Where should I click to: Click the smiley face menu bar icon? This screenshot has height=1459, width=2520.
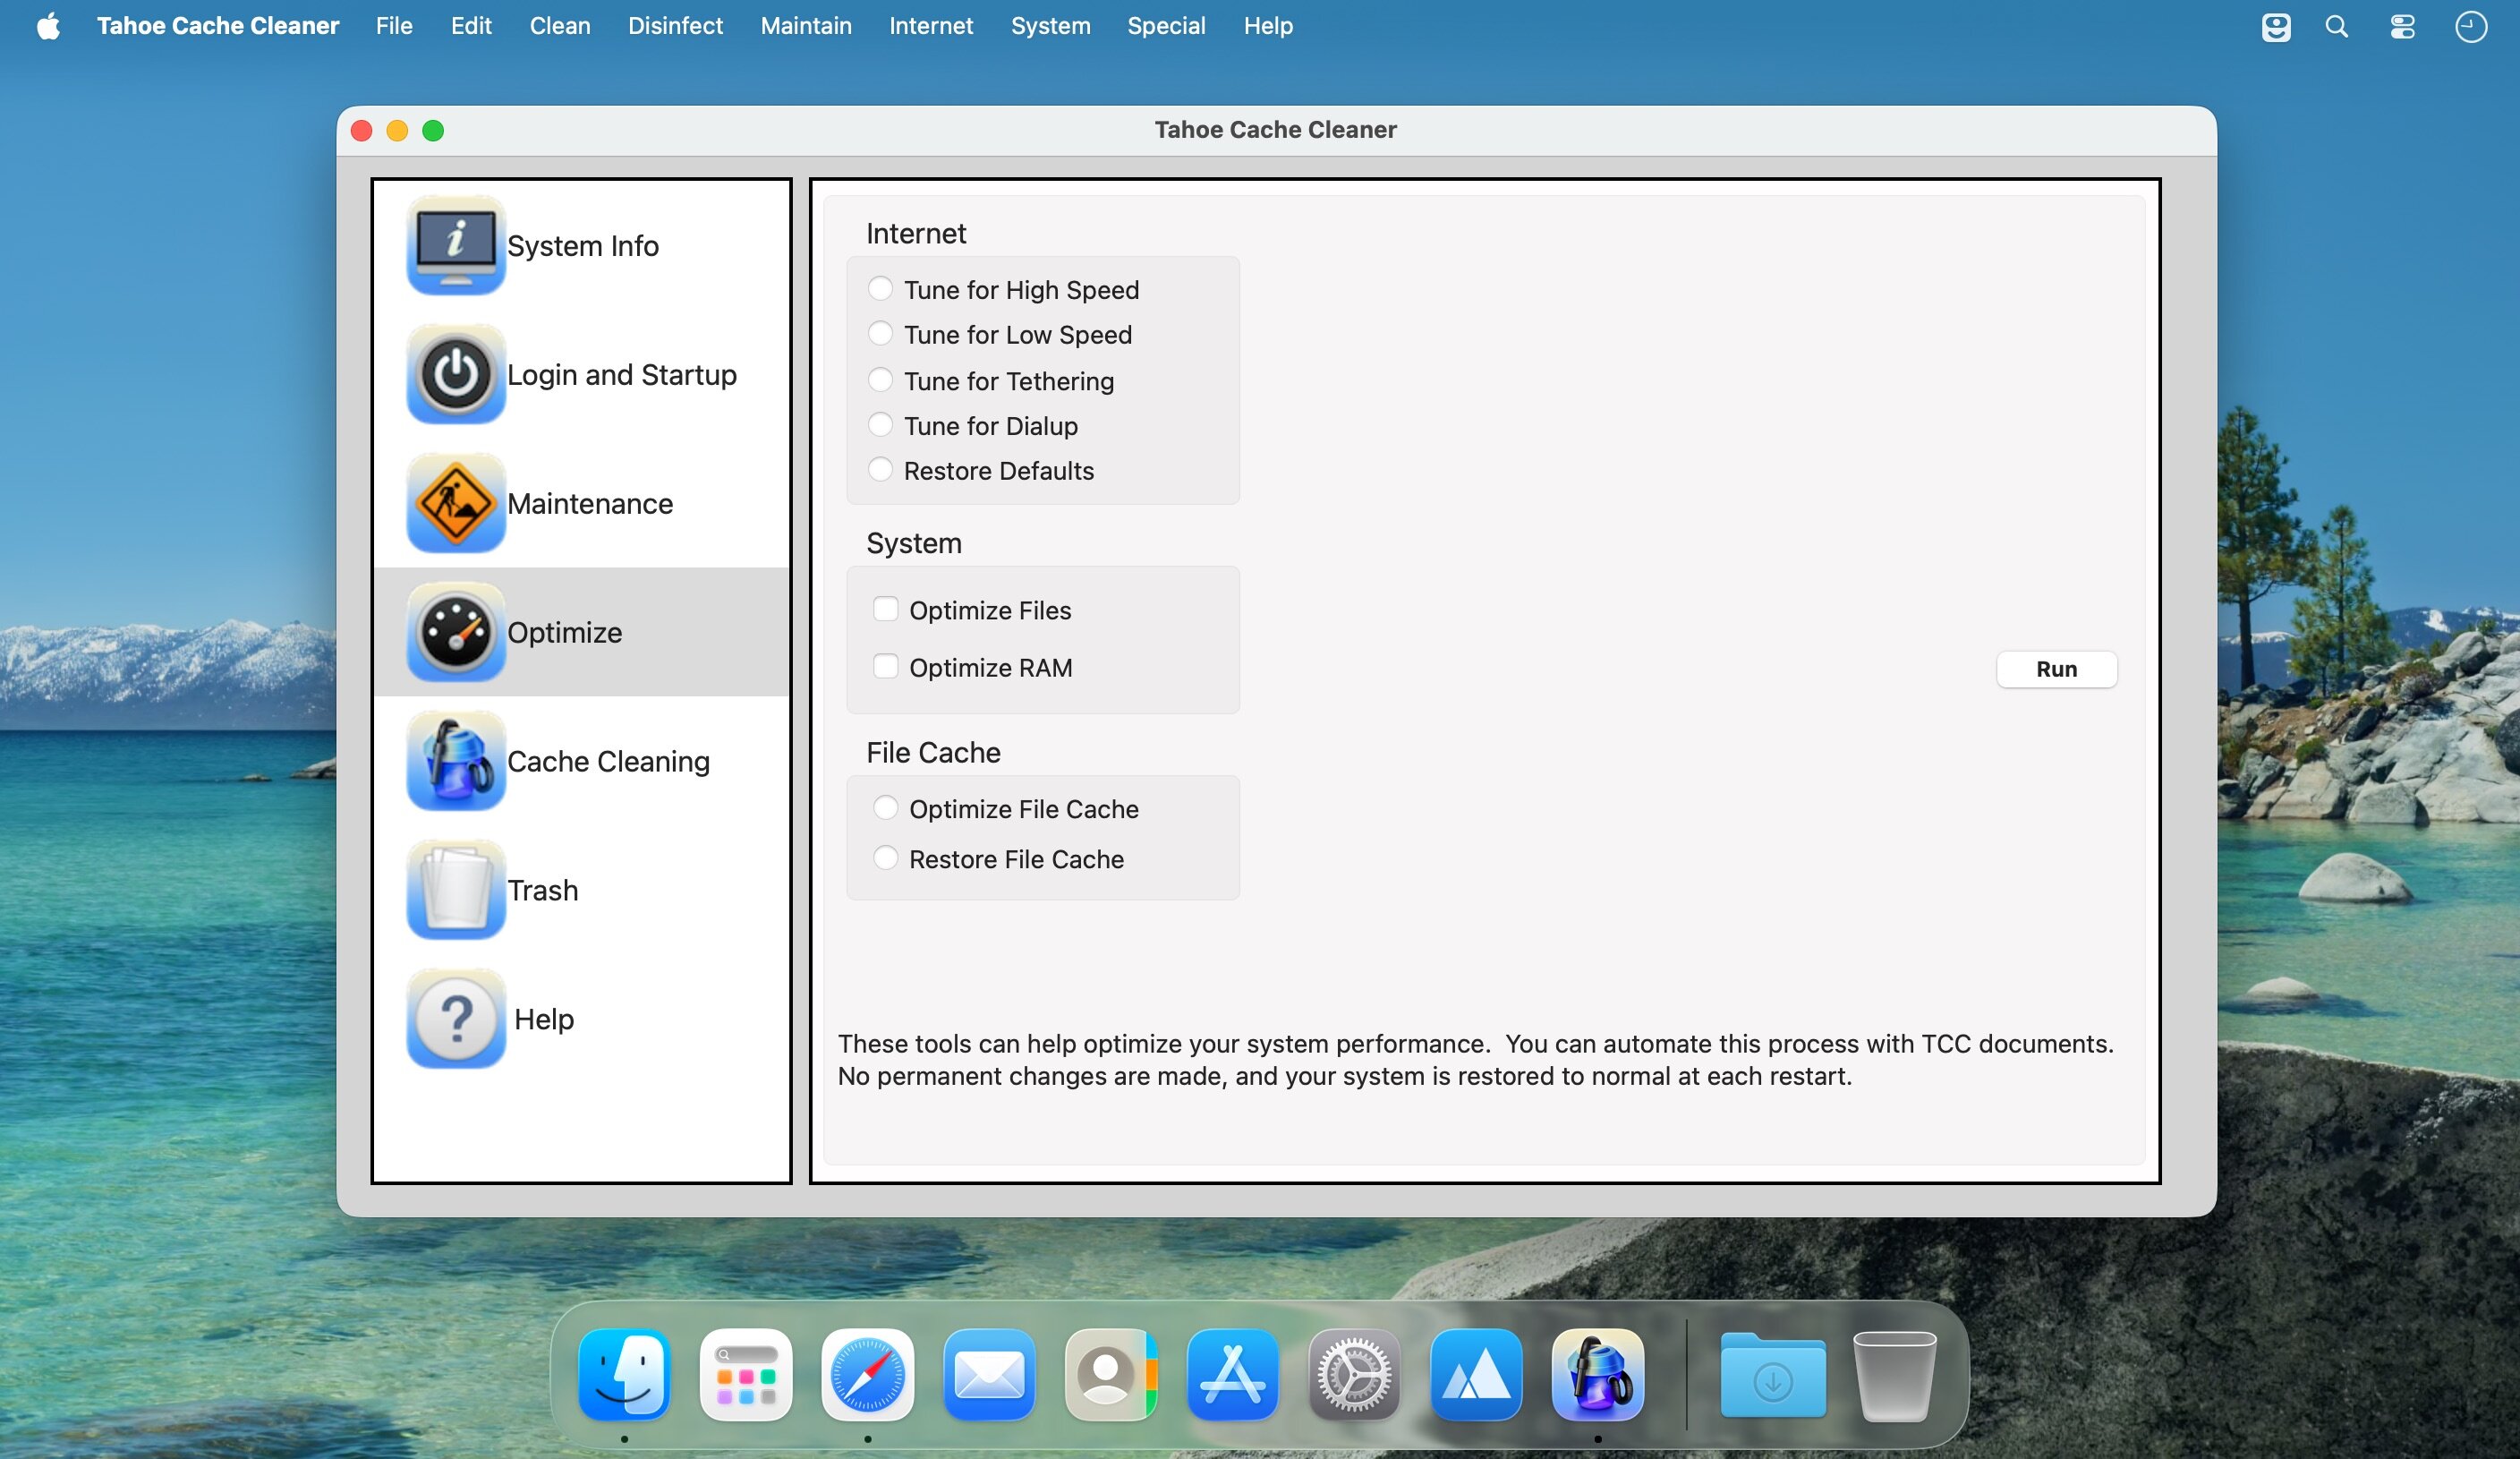(2276, 26)
